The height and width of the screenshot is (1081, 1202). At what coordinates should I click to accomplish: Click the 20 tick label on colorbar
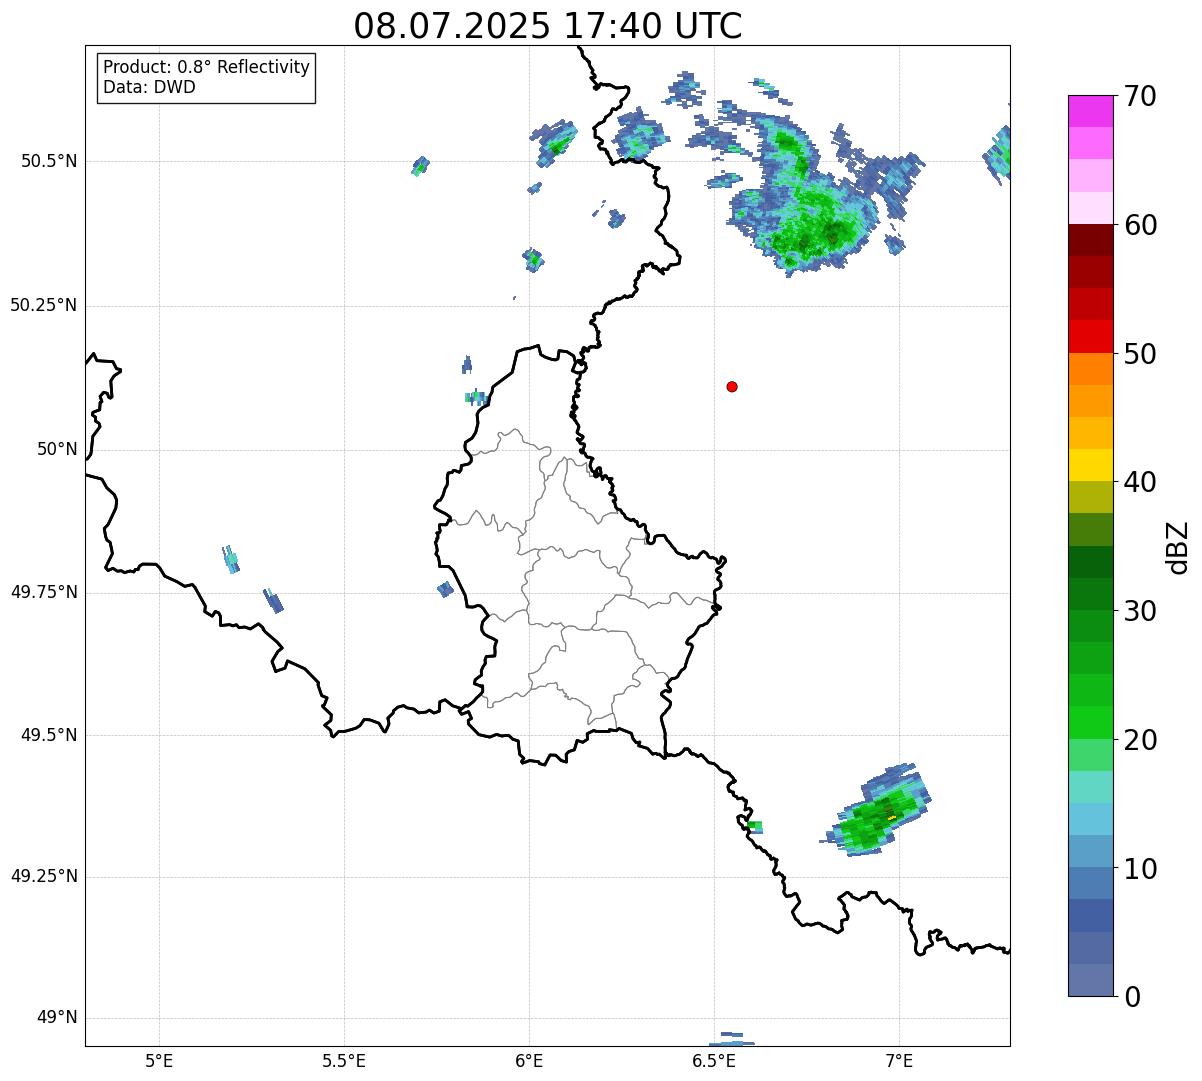pos(1139,740)
